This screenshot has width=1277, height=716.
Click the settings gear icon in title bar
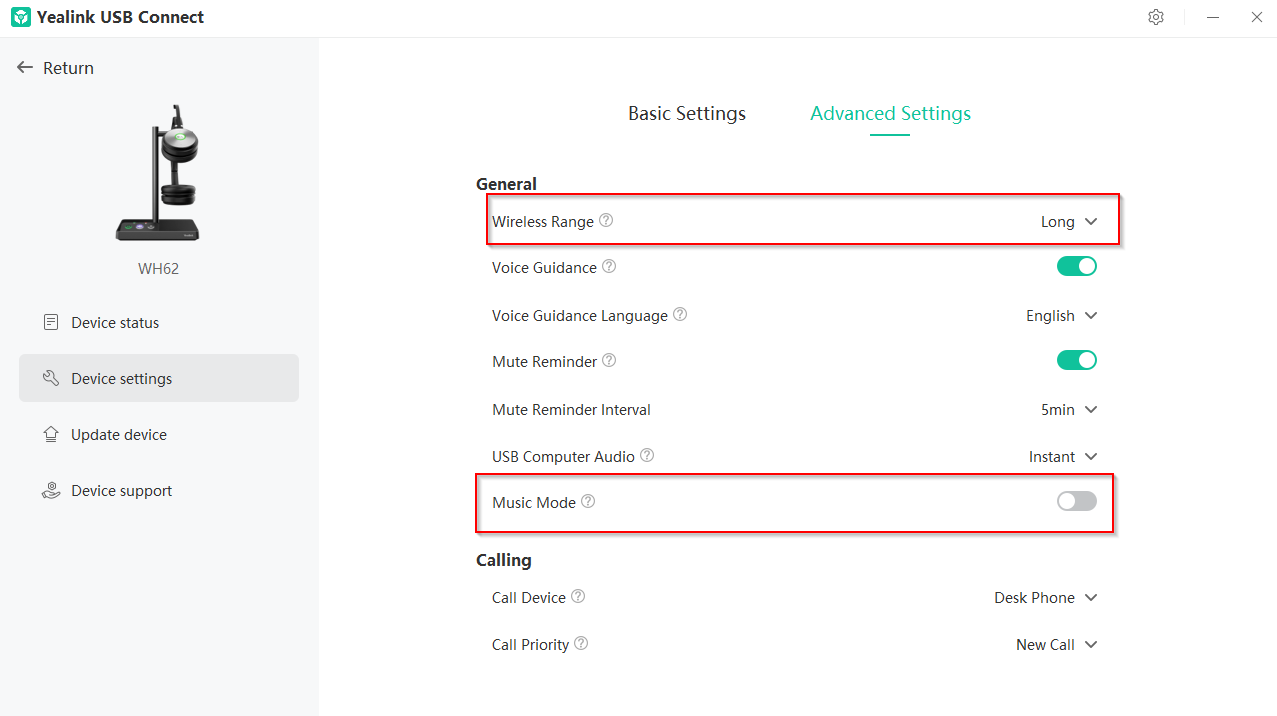[1156, 17]
